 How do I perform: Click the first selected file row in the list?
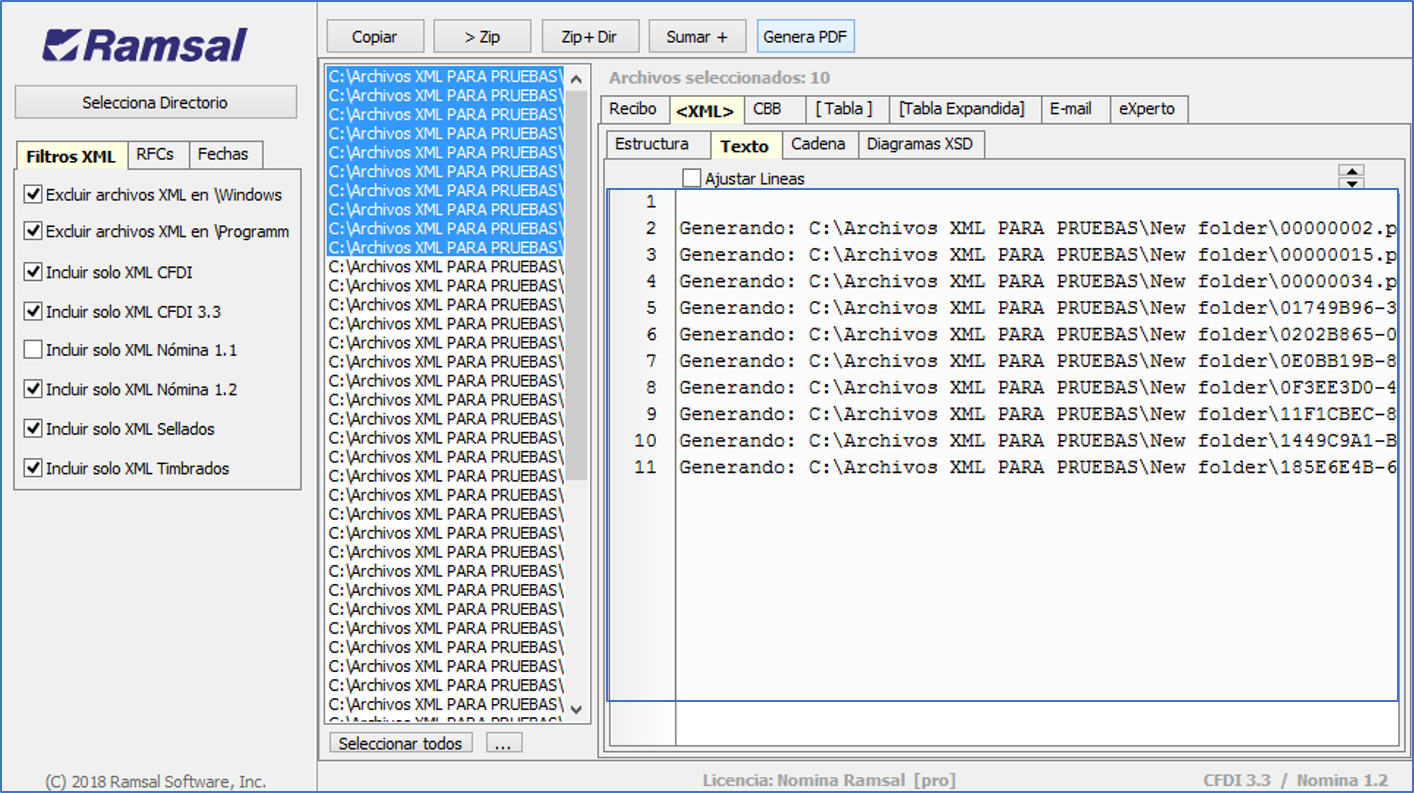445,77
